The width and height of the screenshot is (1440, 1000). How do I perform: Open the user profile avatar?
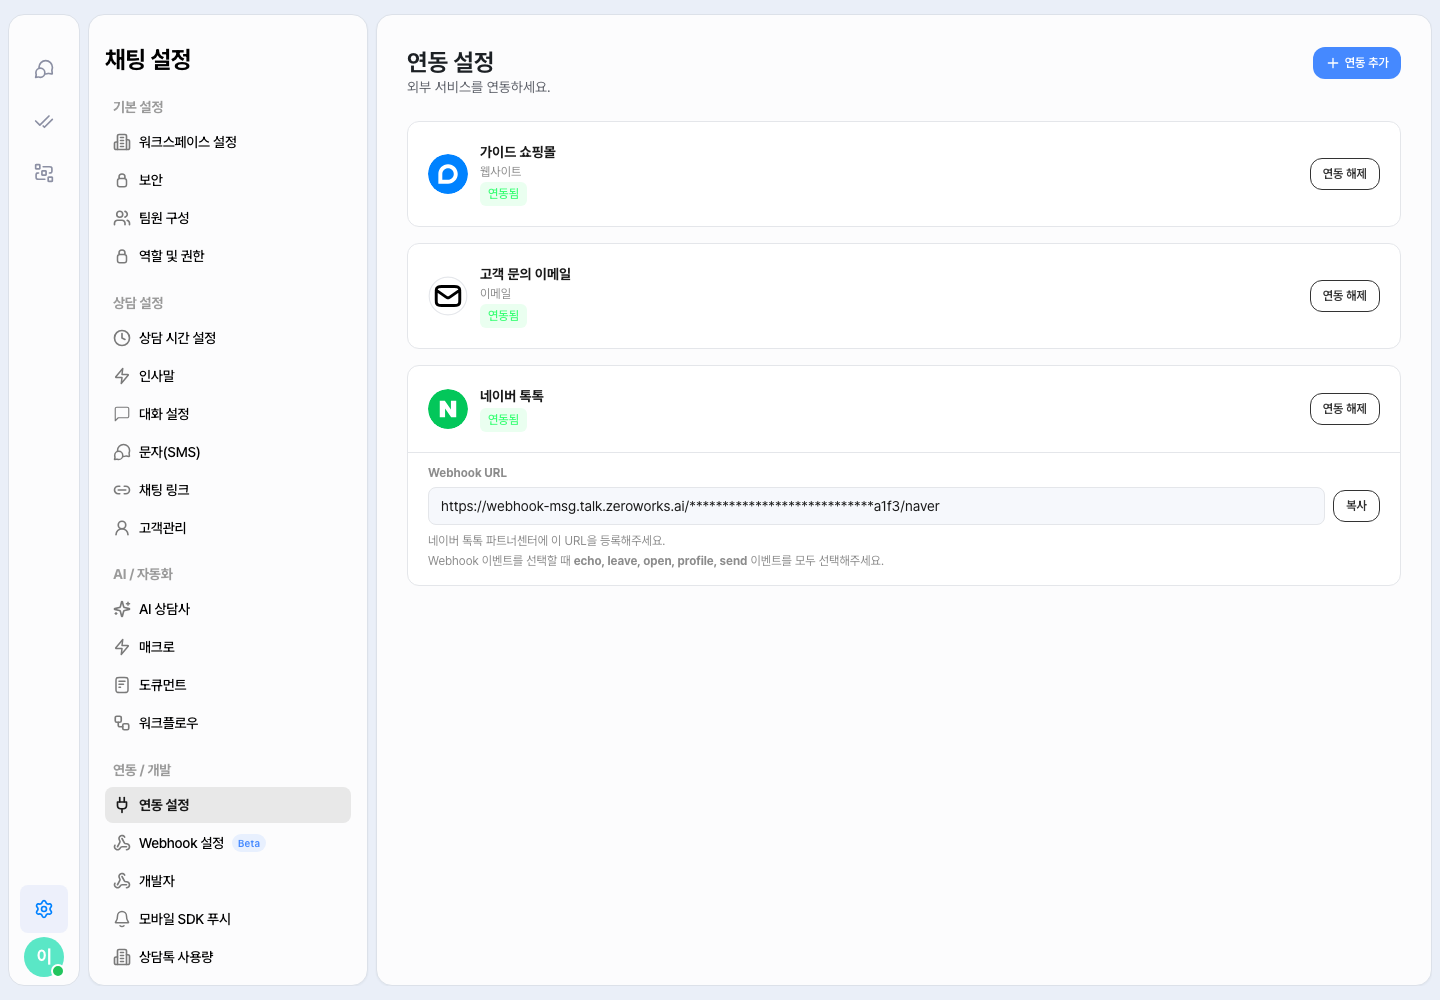tap(44, 957)
